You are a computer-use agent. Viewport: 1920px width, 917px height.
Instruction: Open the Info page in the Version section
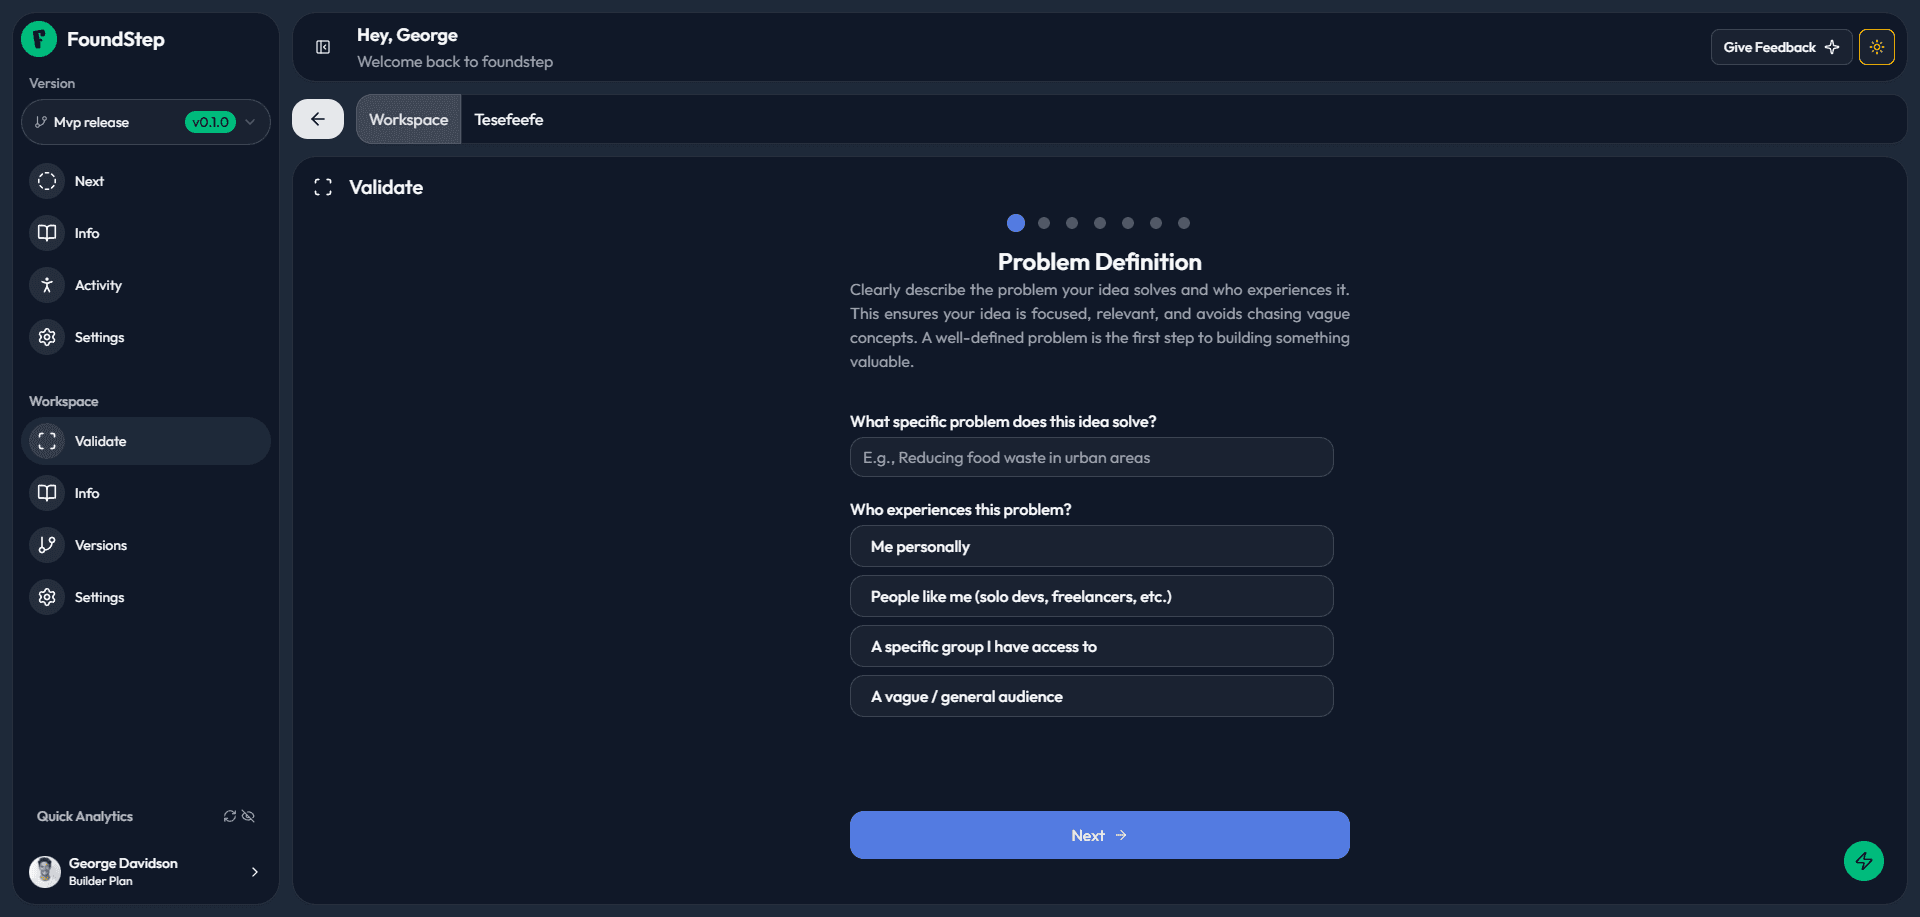pyautogui.click(x=86, y=232)
